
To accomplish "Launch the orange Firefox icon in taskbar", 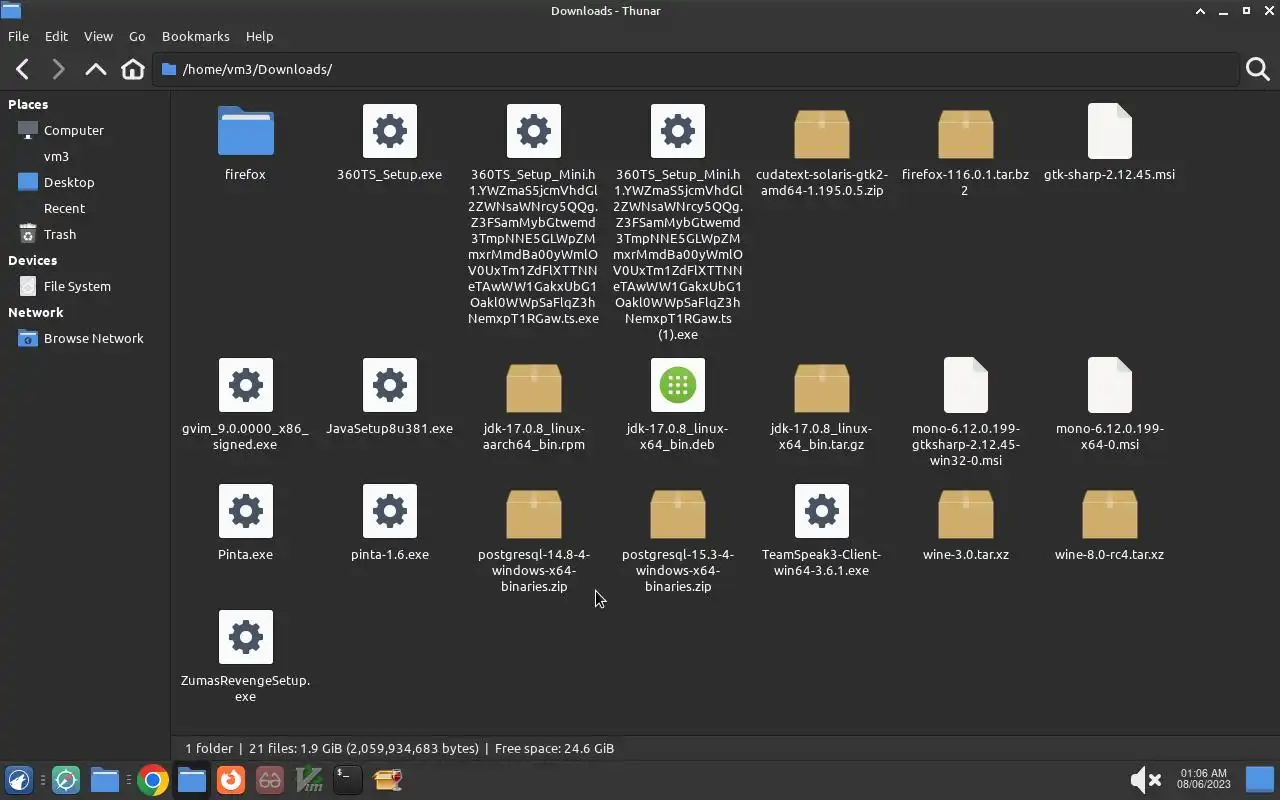I will 231,780.
